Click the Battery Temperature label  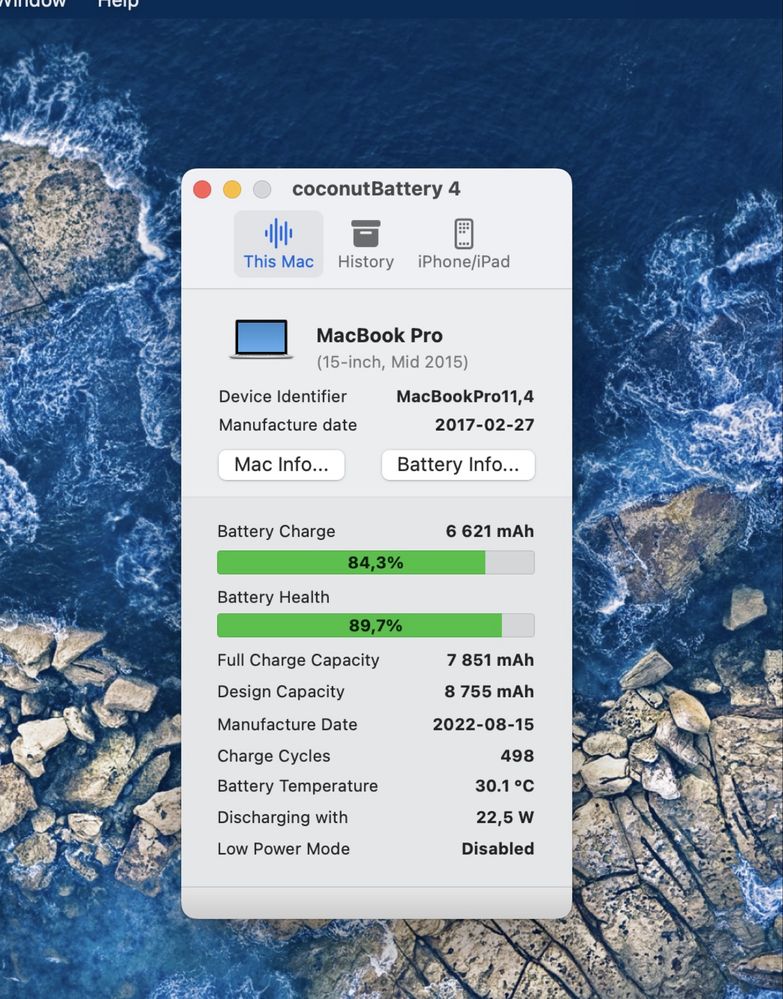(298, 786)
